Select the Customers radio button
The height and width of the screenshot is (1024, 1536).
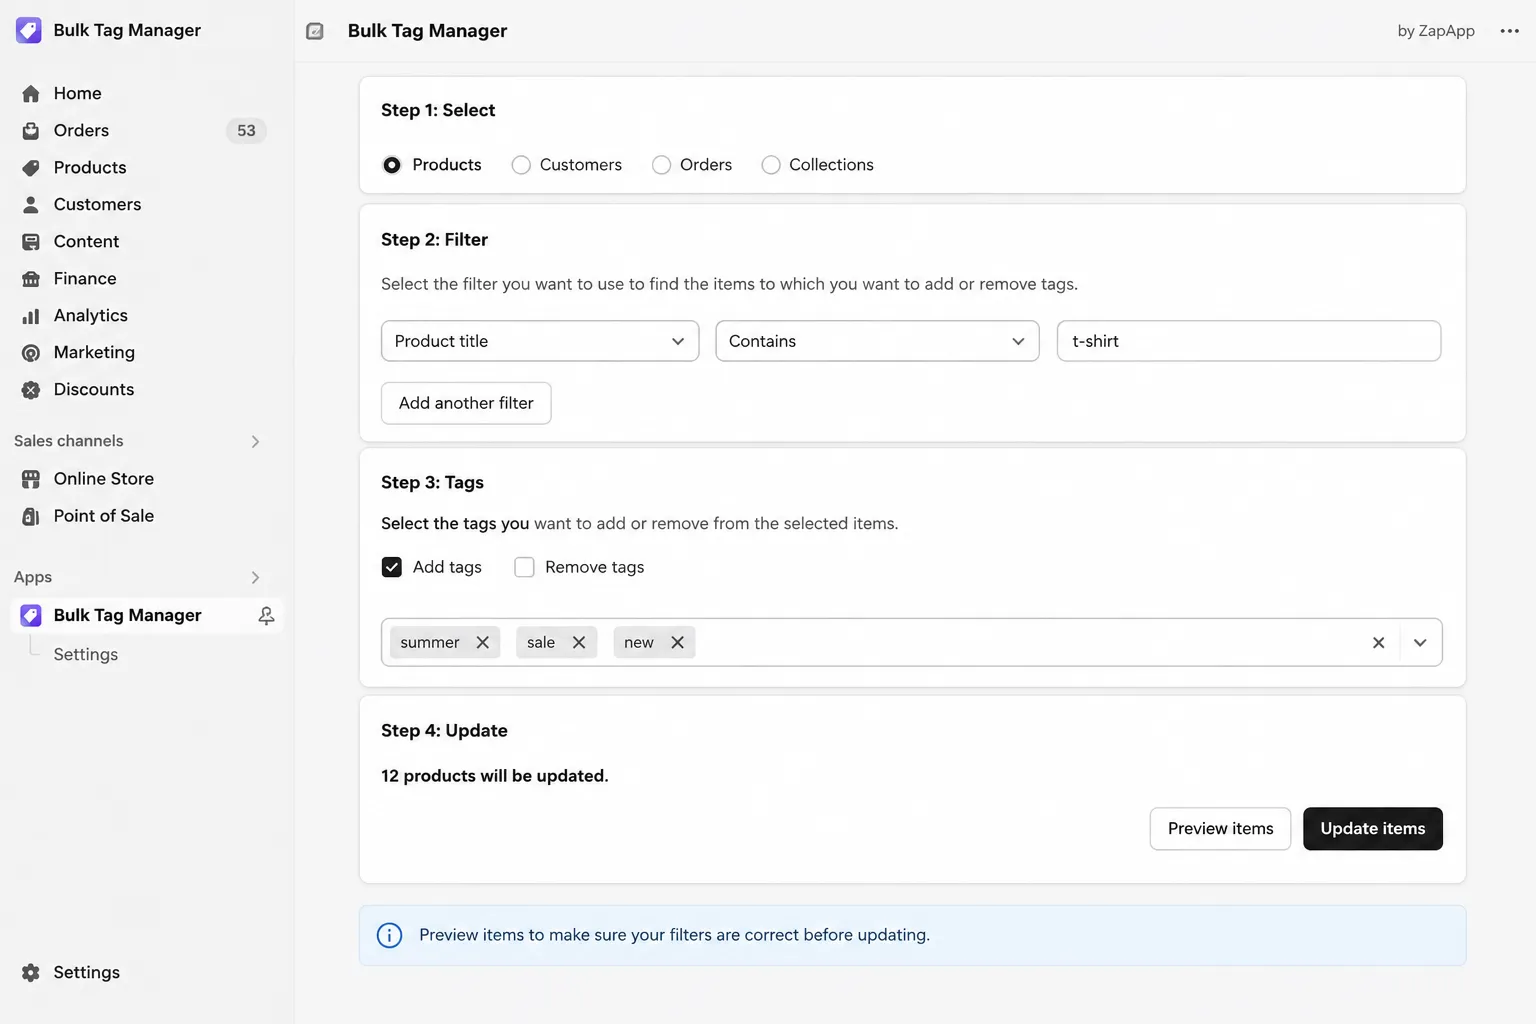521,165
